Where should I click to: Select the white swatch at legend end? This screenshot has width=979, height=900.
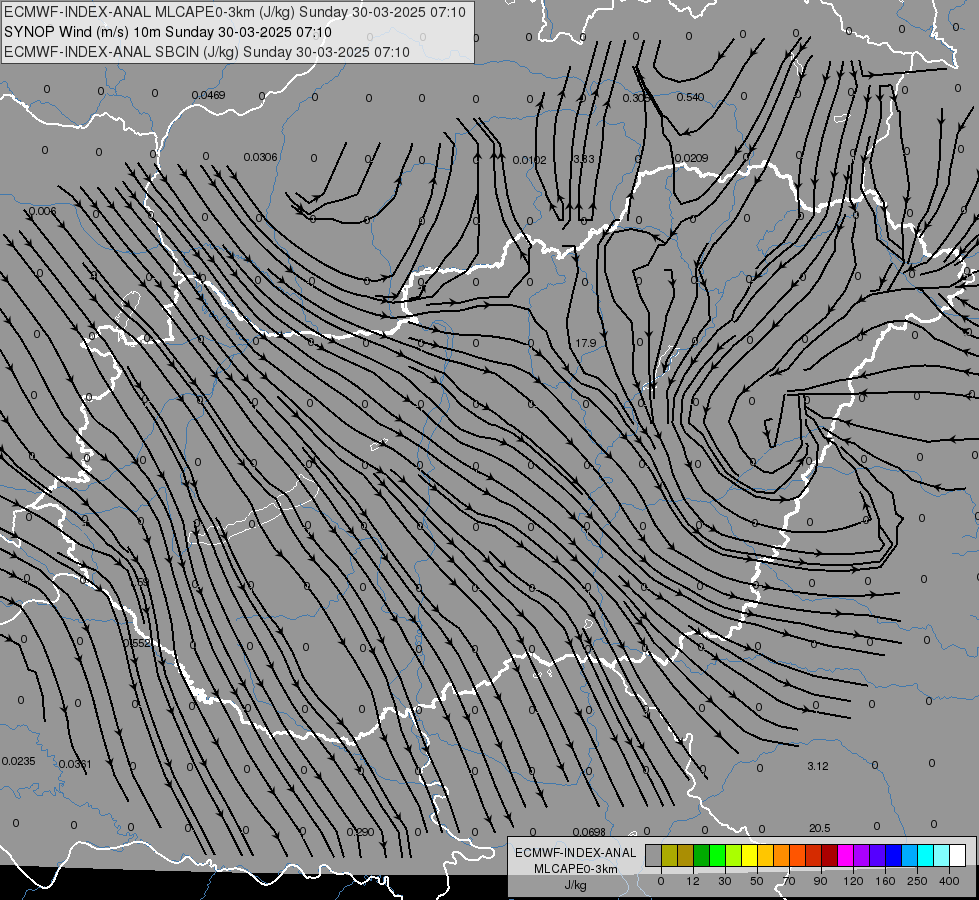[x=958, y=855]
